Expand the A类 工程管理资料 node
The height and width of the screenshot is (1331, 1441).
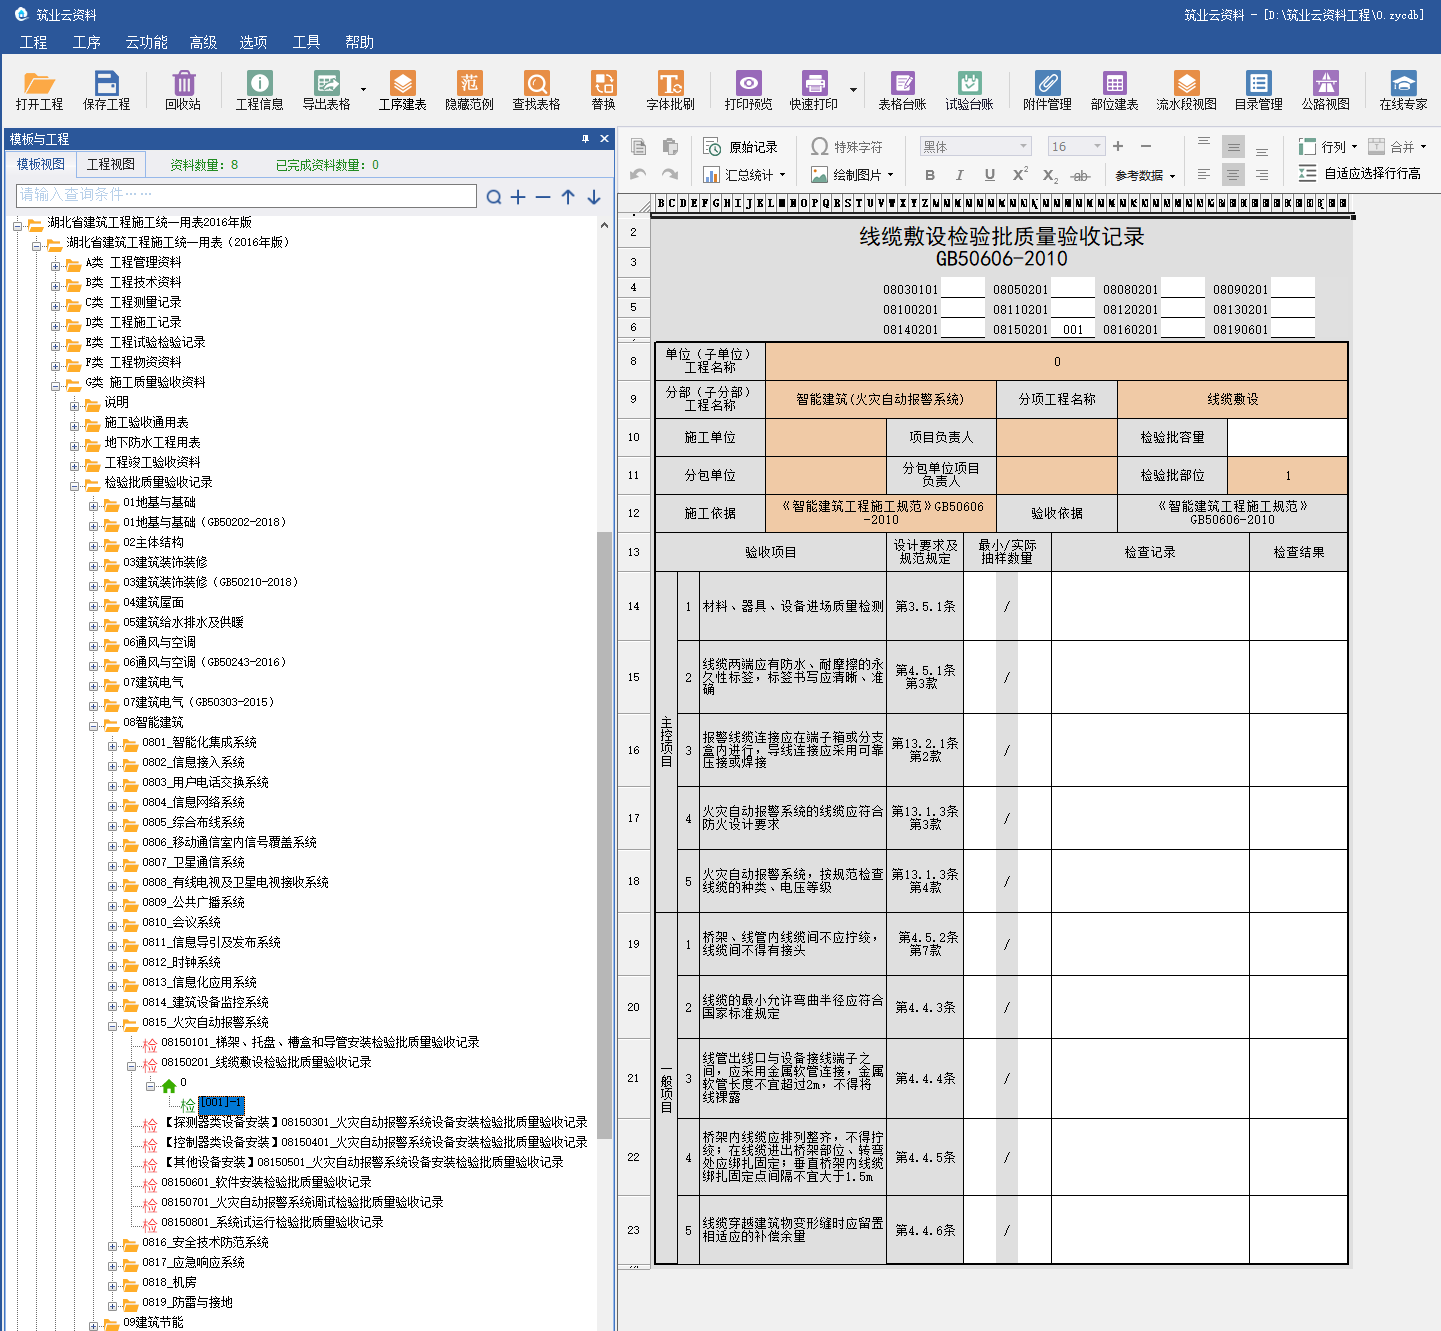pos(56,265)
